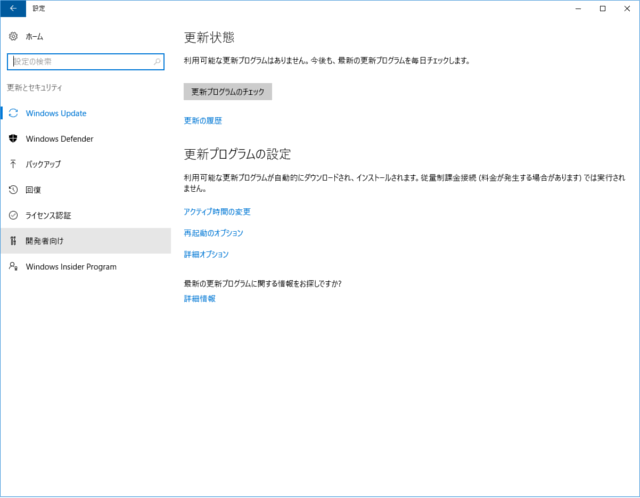Viewport: 640px width, 498px height.
Task: Select the Windows Update refresh icon
Action: tap(13, 113)
